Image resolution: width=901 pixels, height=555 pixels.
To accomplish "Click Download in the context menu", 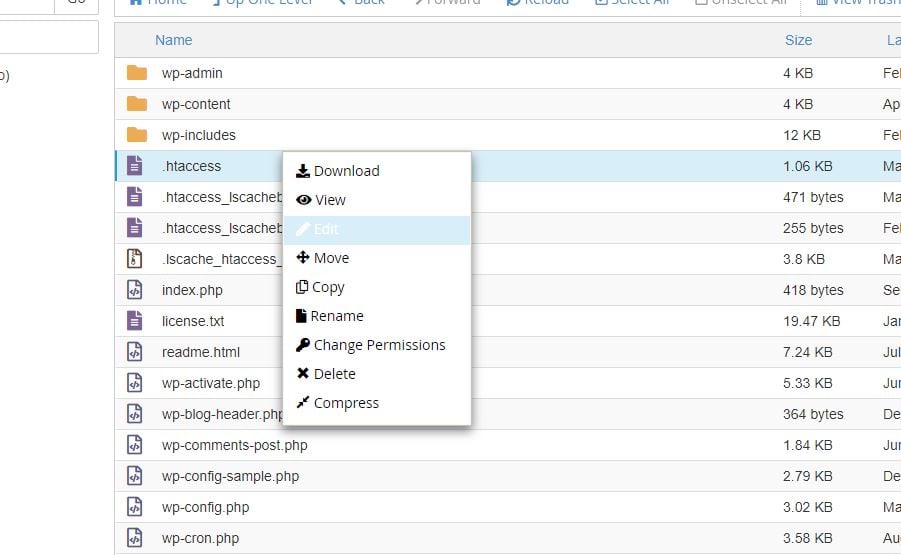I will [346, 171].
